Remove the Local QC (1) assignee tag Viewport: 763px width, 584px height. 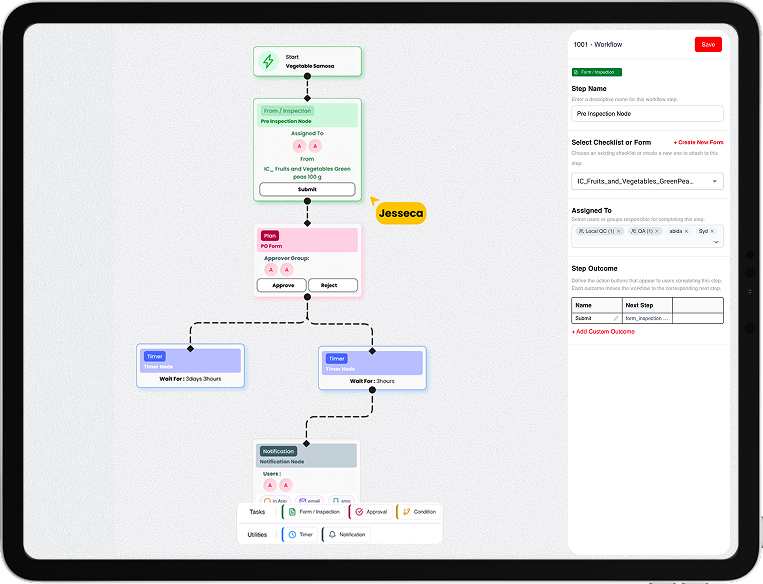618,231
